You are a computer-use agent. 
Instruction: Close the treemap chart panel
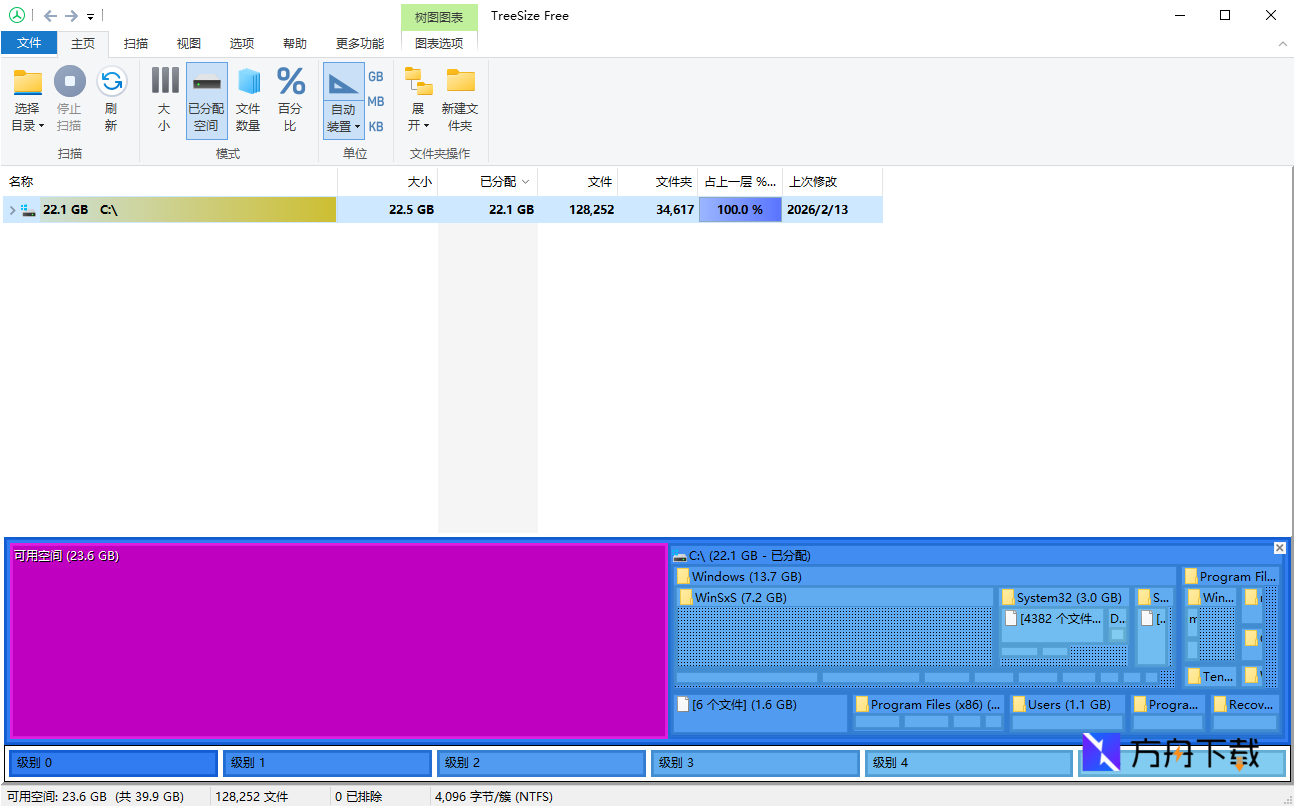[x=1279, y=548]
